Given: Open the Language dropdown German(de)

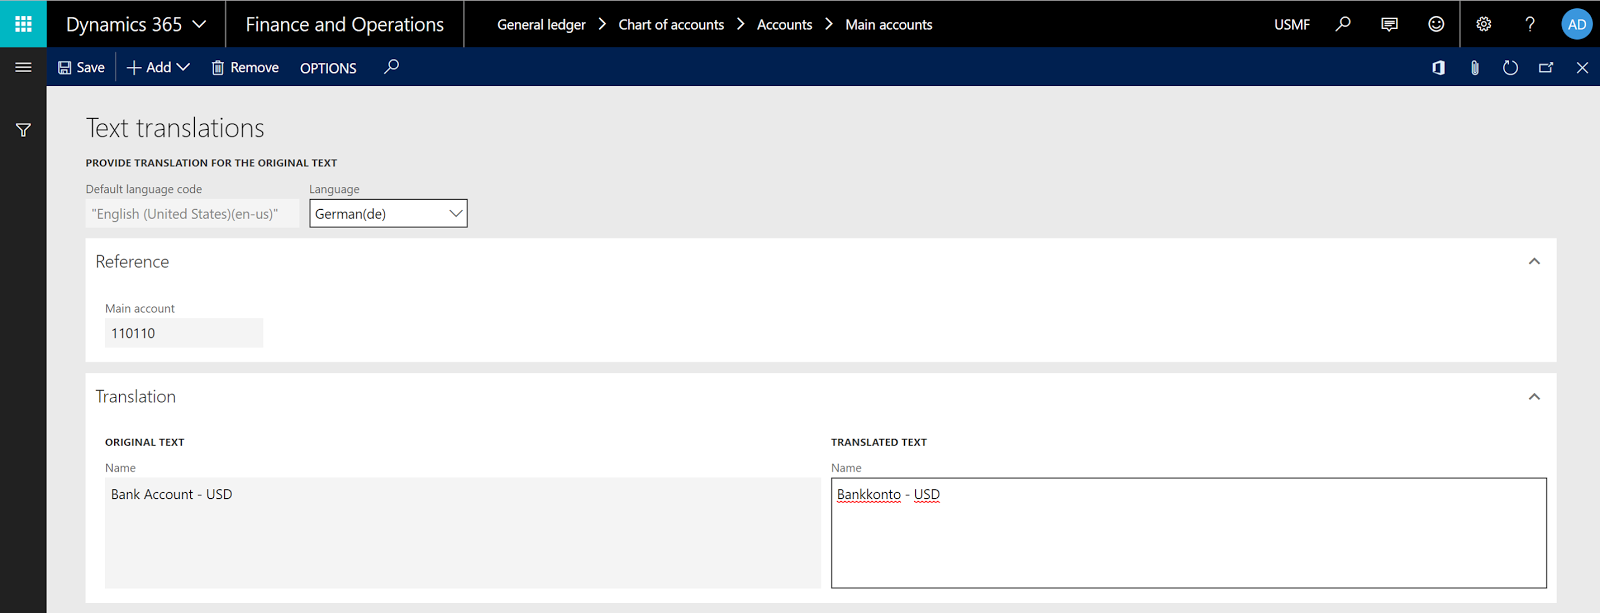Looking at the screenshot, I should tap(388, 213).
